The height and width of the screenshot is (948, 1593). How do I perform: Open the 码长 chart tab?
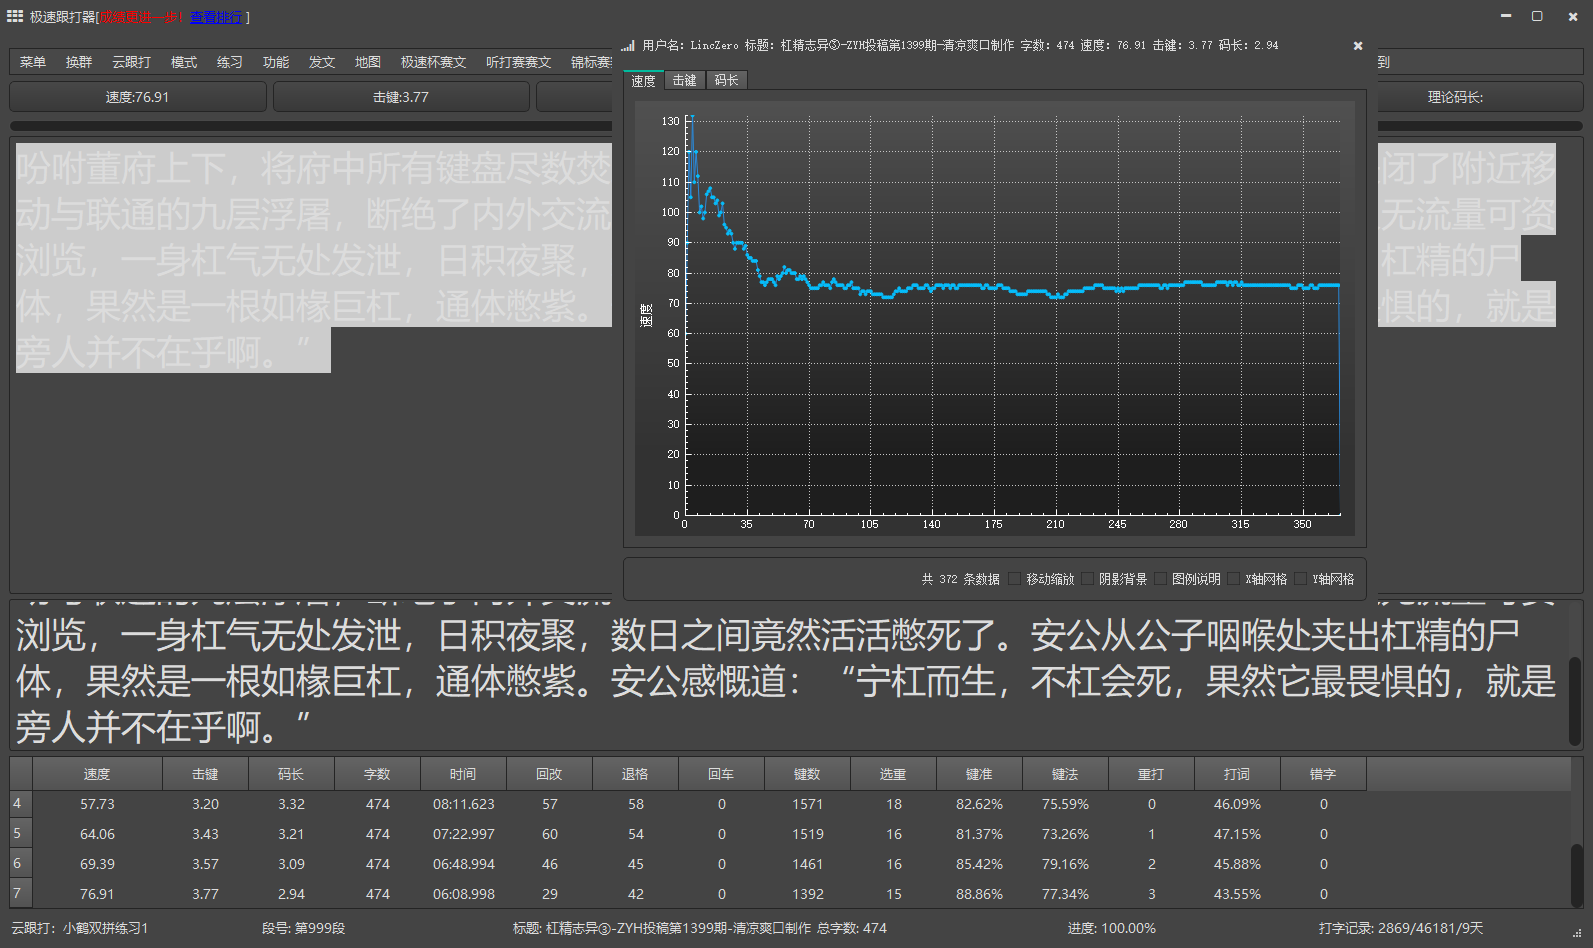[727, 81]
